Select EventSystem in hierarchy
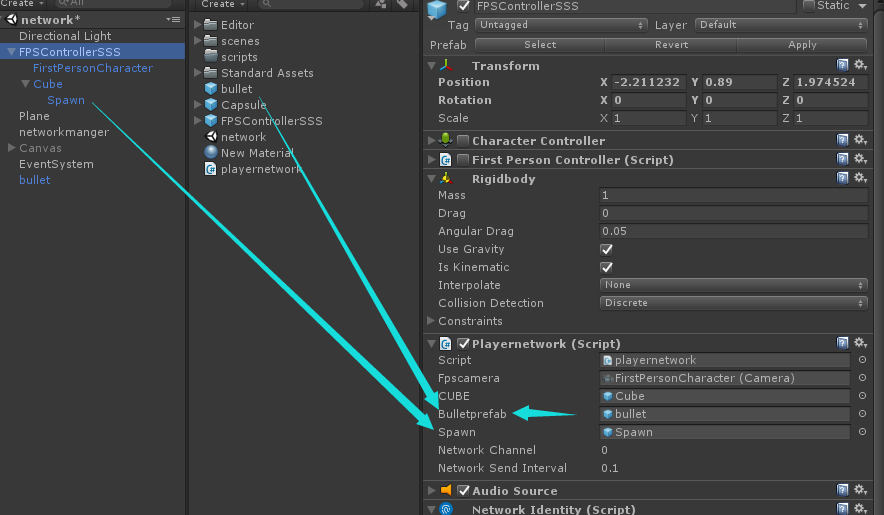Image resolution: width=884 pixels, height=515 pixels. [x=56, y=164]
